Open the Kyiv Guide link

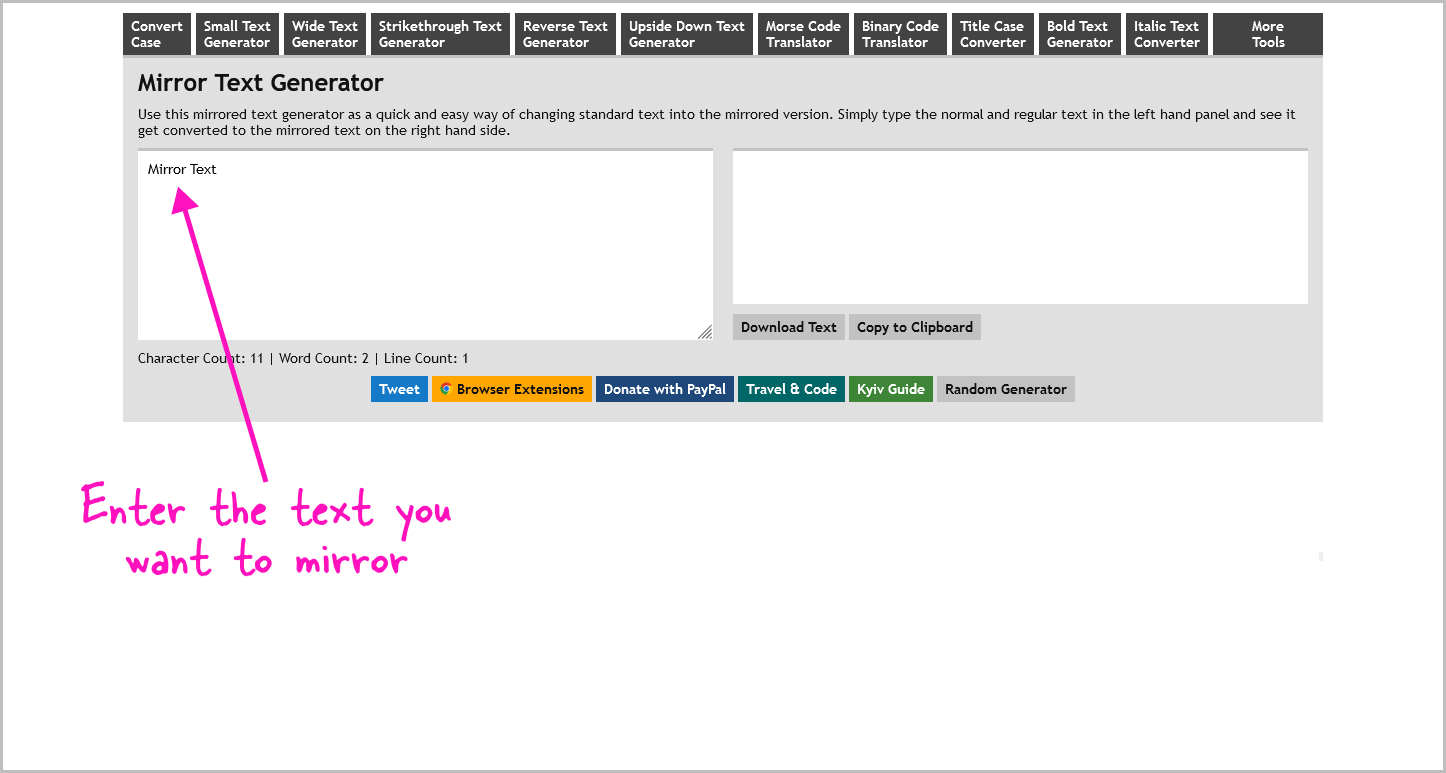(890, 388)
